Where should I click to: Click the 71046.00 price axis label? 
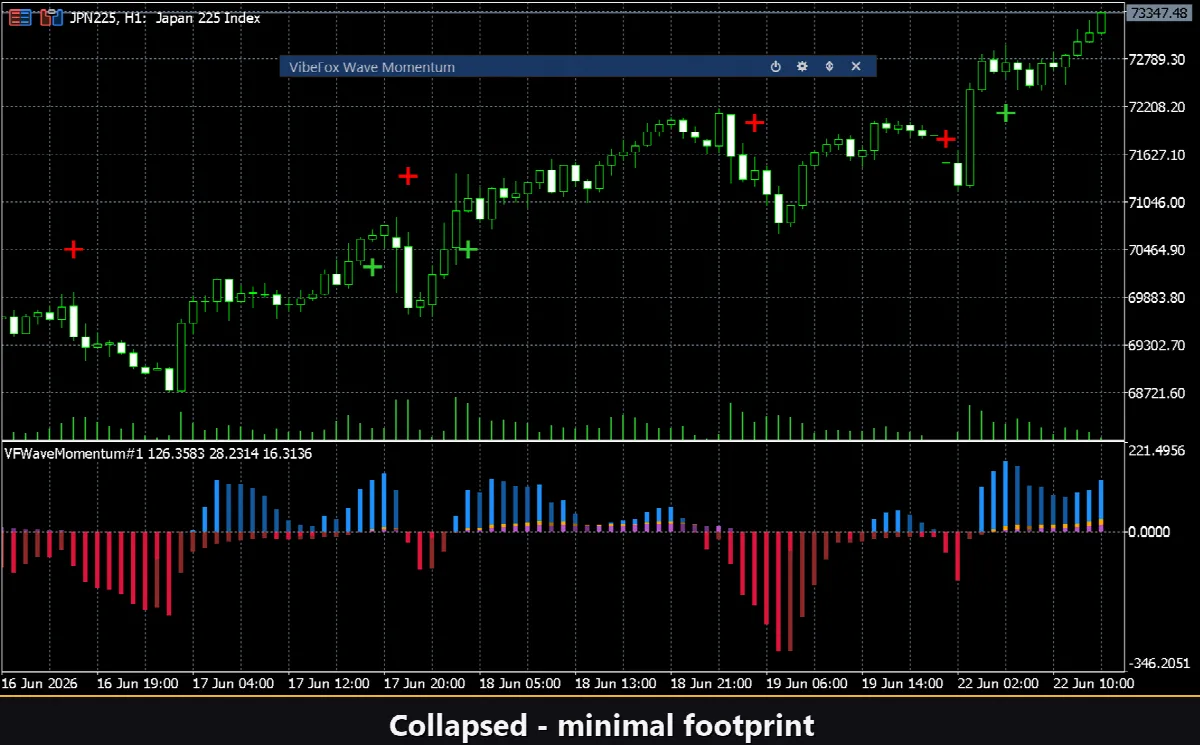(1157, 203)
